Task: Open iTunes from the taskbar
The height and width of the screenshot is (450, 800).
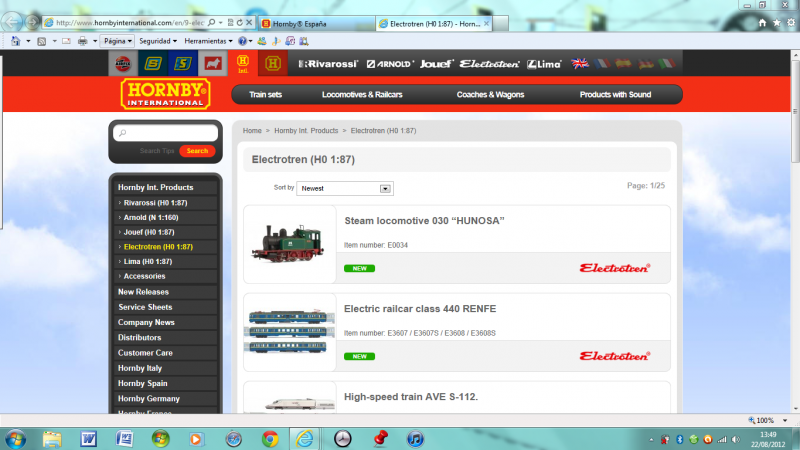Action: pyautogui.click(x=415, y=439)
